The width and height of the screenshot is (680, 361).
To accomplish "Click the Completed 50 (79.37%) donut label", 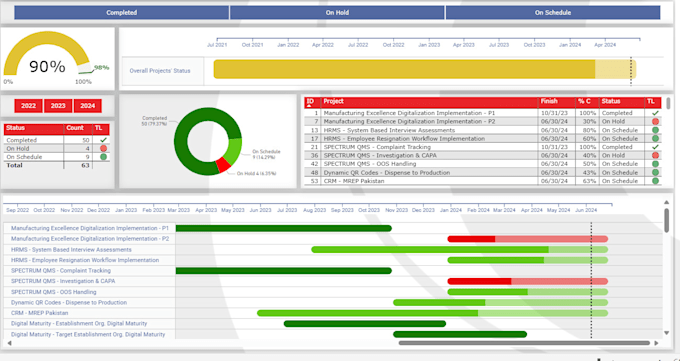I will 154,121.
